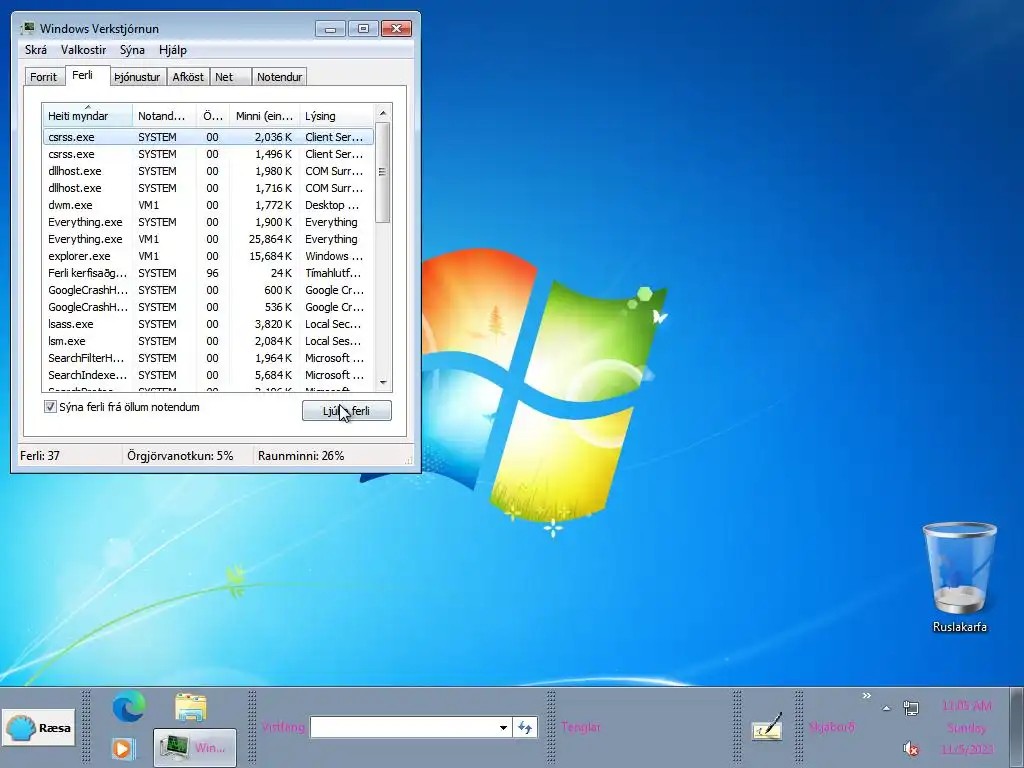Switch to the Forrit tab
Viewport: 1024px width, 768px height.
coord(44,76)
